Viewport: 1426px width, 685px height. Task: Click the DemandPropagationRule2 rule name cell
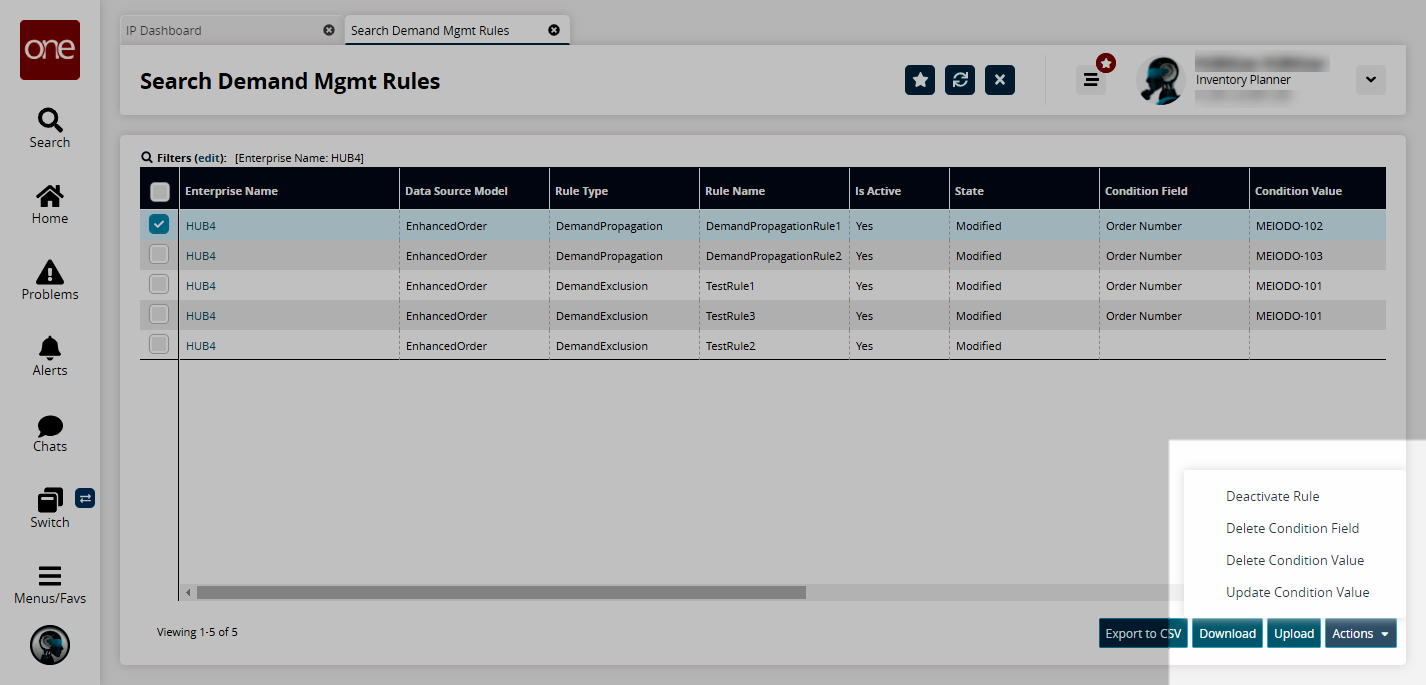(775, 256)
